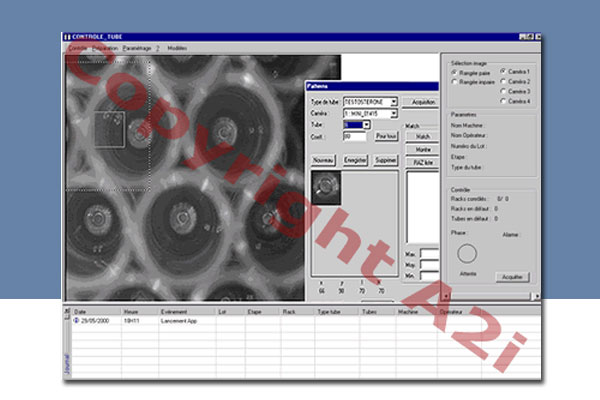This screenshot has width=600, height=400.
Task: Click the info icon in the journal row
Action: click(x=78, y=320)
